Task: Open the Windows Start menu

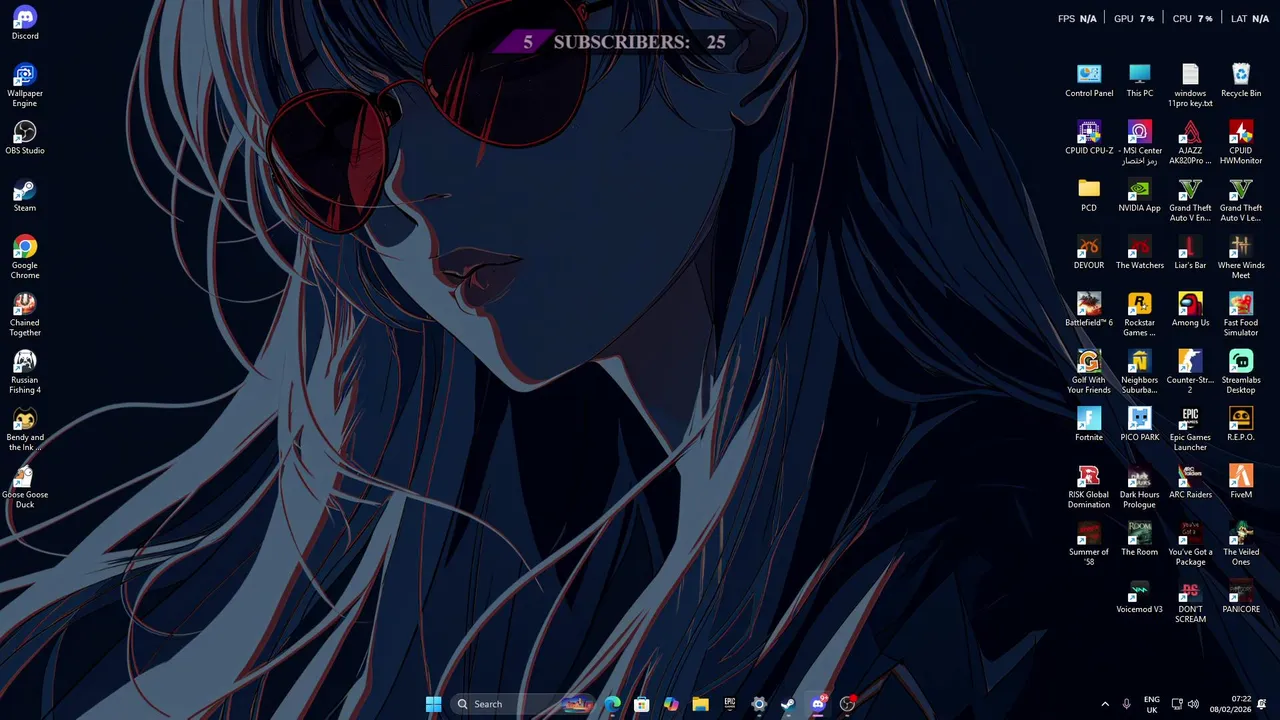Action: pyautogui.click(x=433, y=704)
